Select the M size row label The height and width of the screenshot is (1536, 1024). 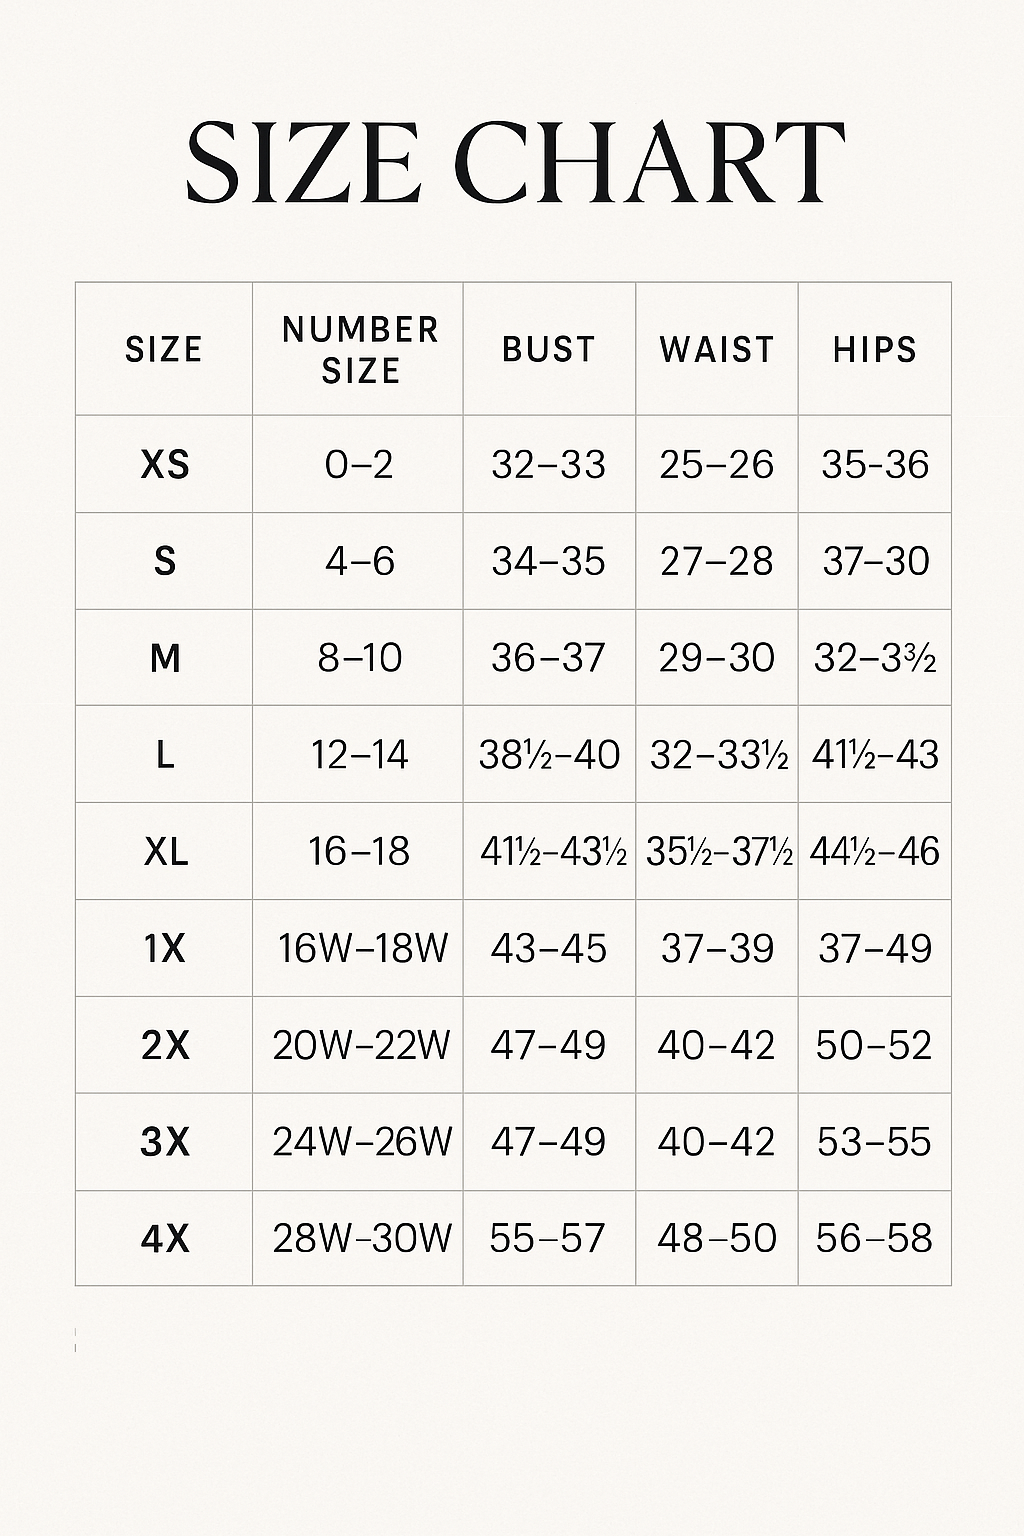(165, 658)
